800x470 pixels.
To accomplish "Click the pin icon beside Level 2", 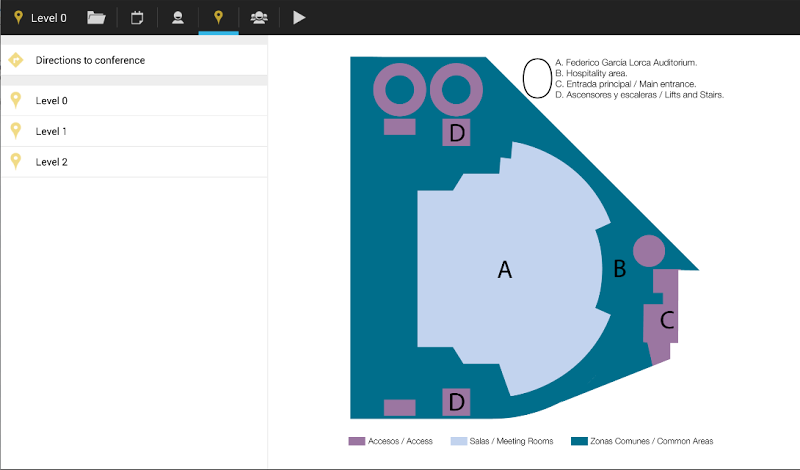I will coord(16,161).
